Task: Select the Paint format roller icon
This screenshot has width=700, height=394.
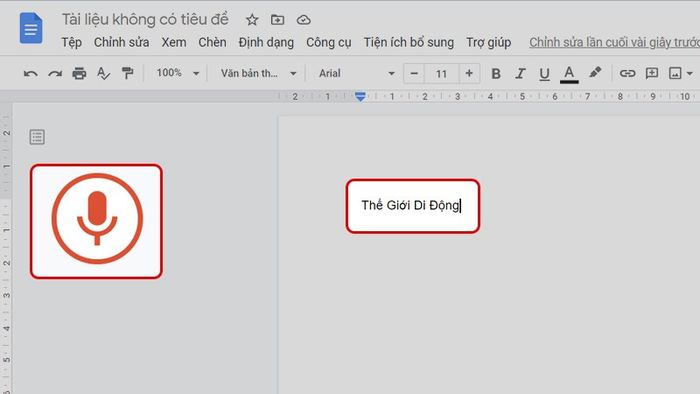Action: pyautogui.click(x=128, y=73)
